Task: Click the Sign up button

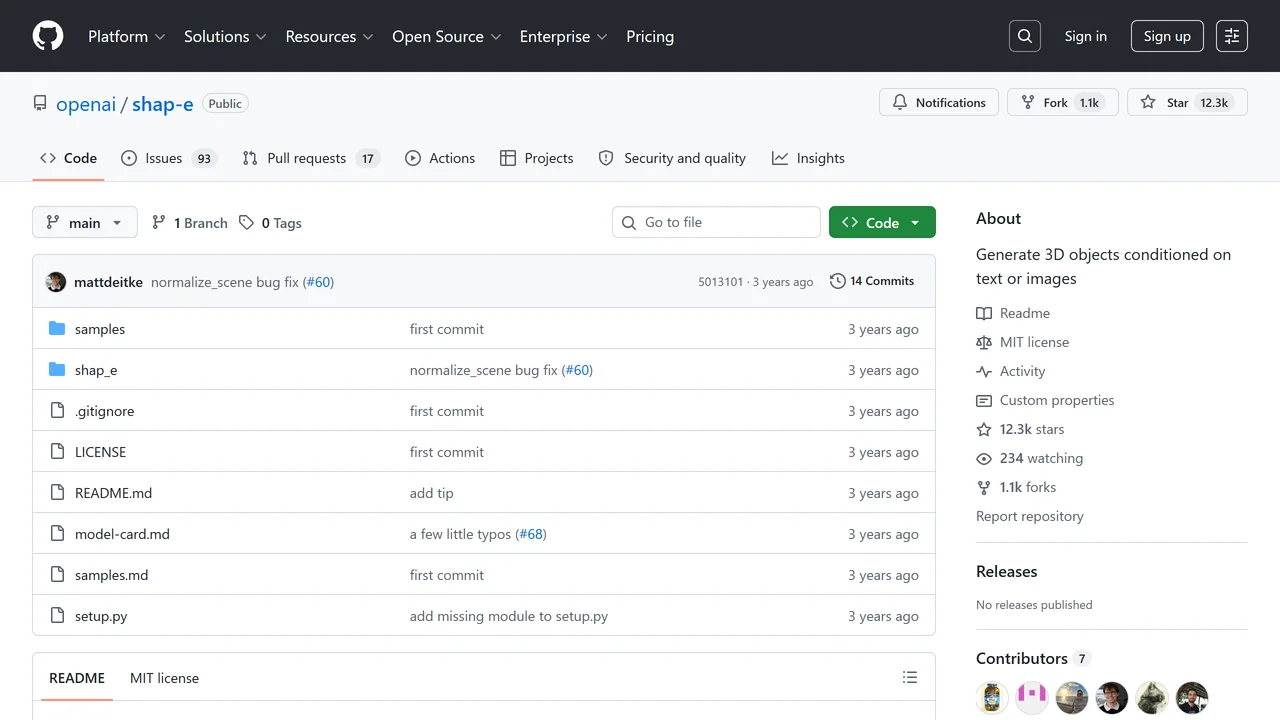Action: pos(1167,36)
